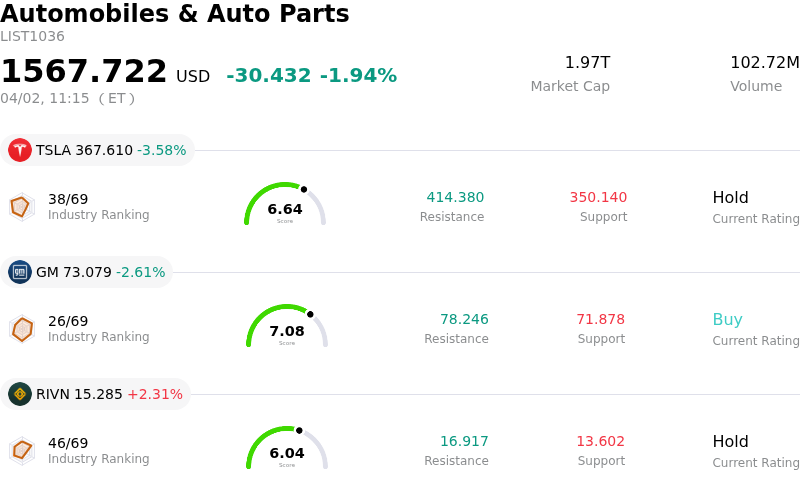The image size is (800, 488).
Task: Click GM support value 71.878
Action: tap(600, 320)
